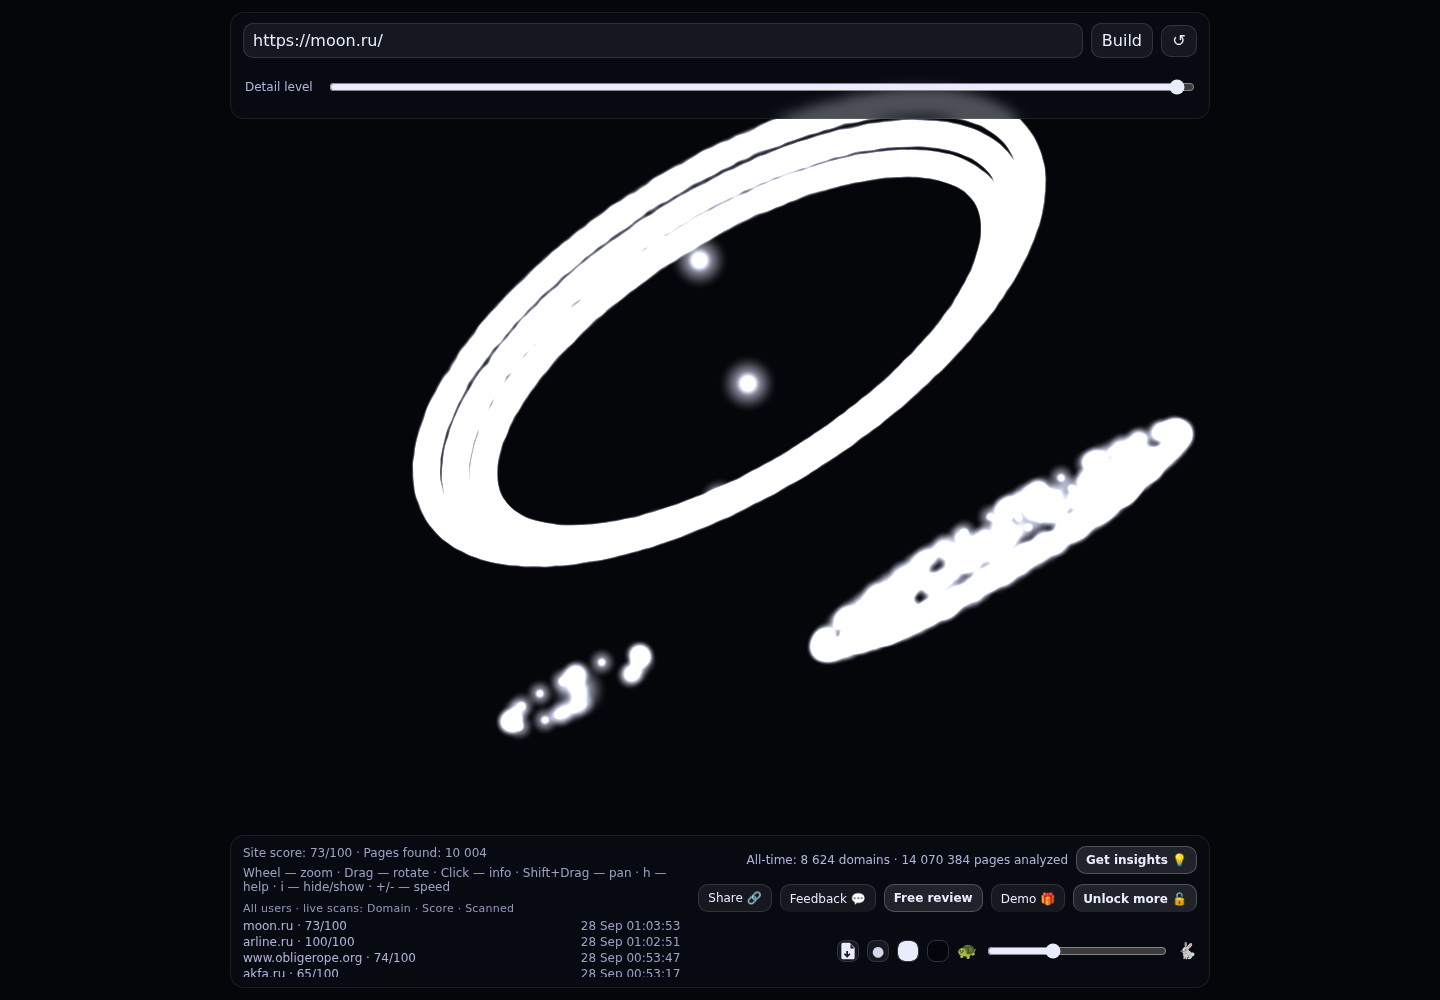The image size is (1440, 1000).
Task: Select the arline.ru · 100/100 scan row
Action: [x=462, y=942]
